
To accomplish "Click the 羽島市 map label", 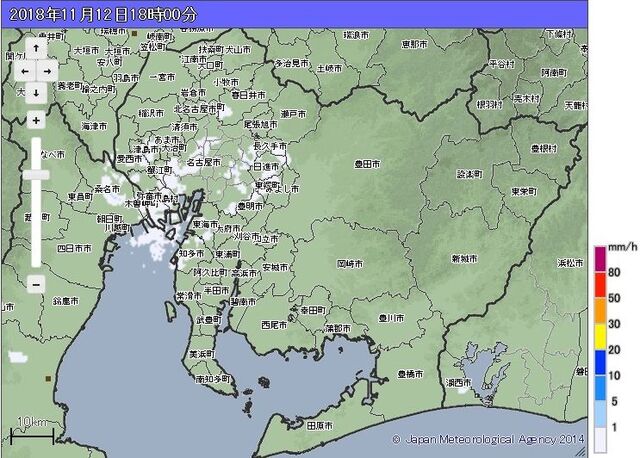I will [126, 78].
